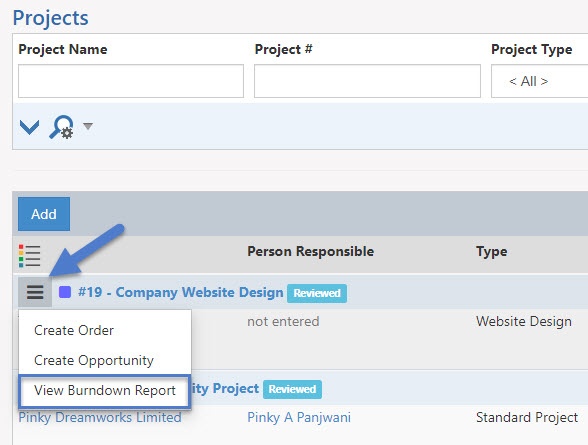Click the Person Responsible column header
Viewport: 588px width, 445px height.
coord(310,251)
